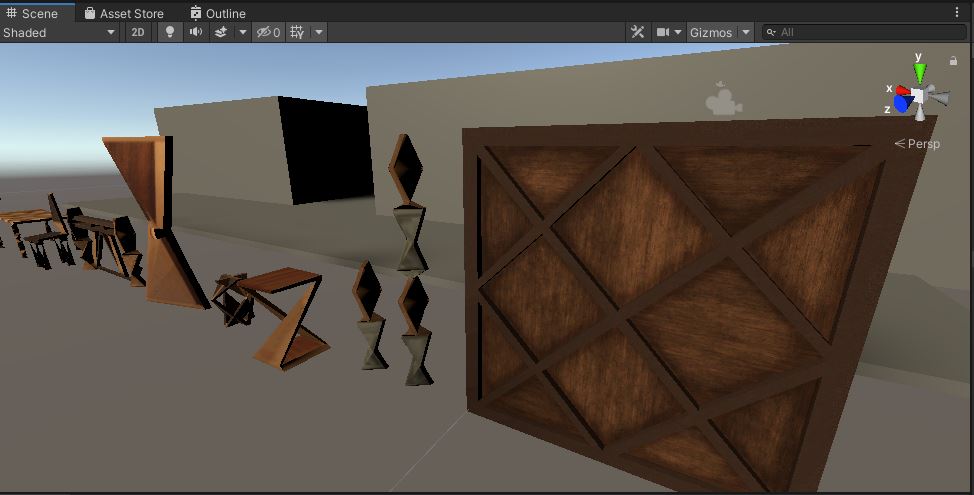The height and width of the screenshot is (495, 974).
Task: Open the component editor tools icon
Action: click(637, 32)
